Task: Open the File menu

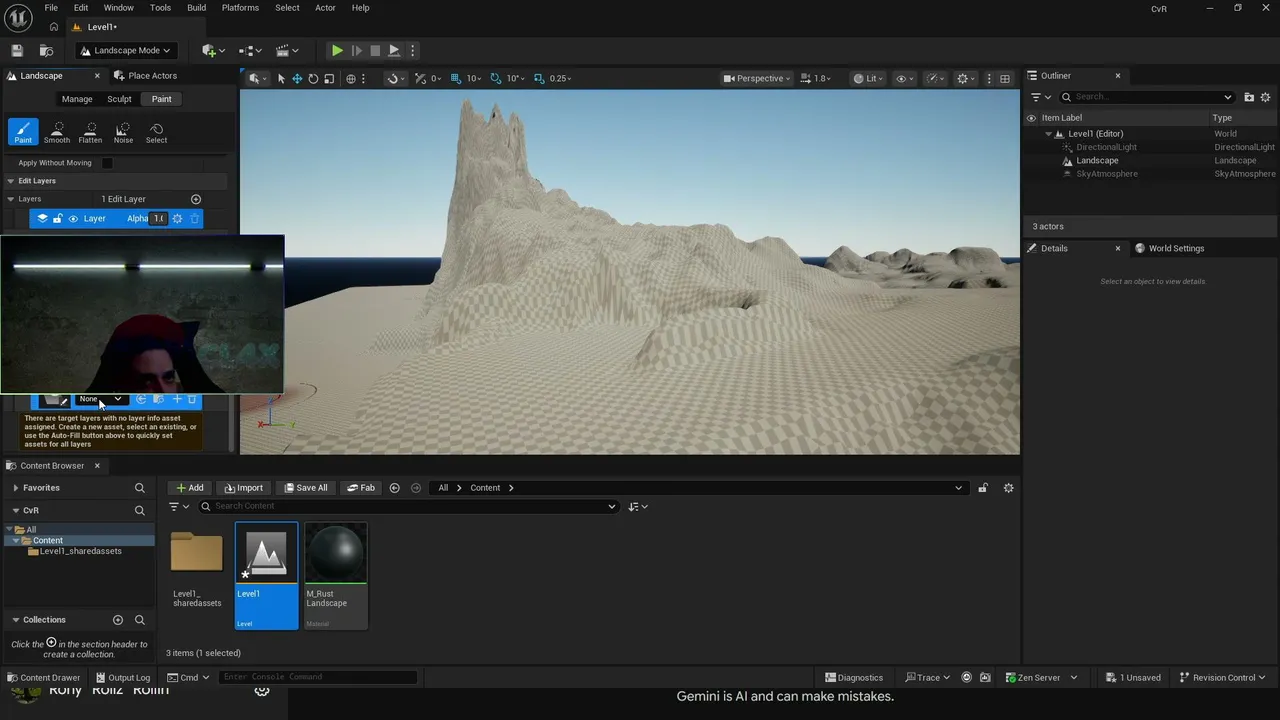Action: (x=51, y=8)
